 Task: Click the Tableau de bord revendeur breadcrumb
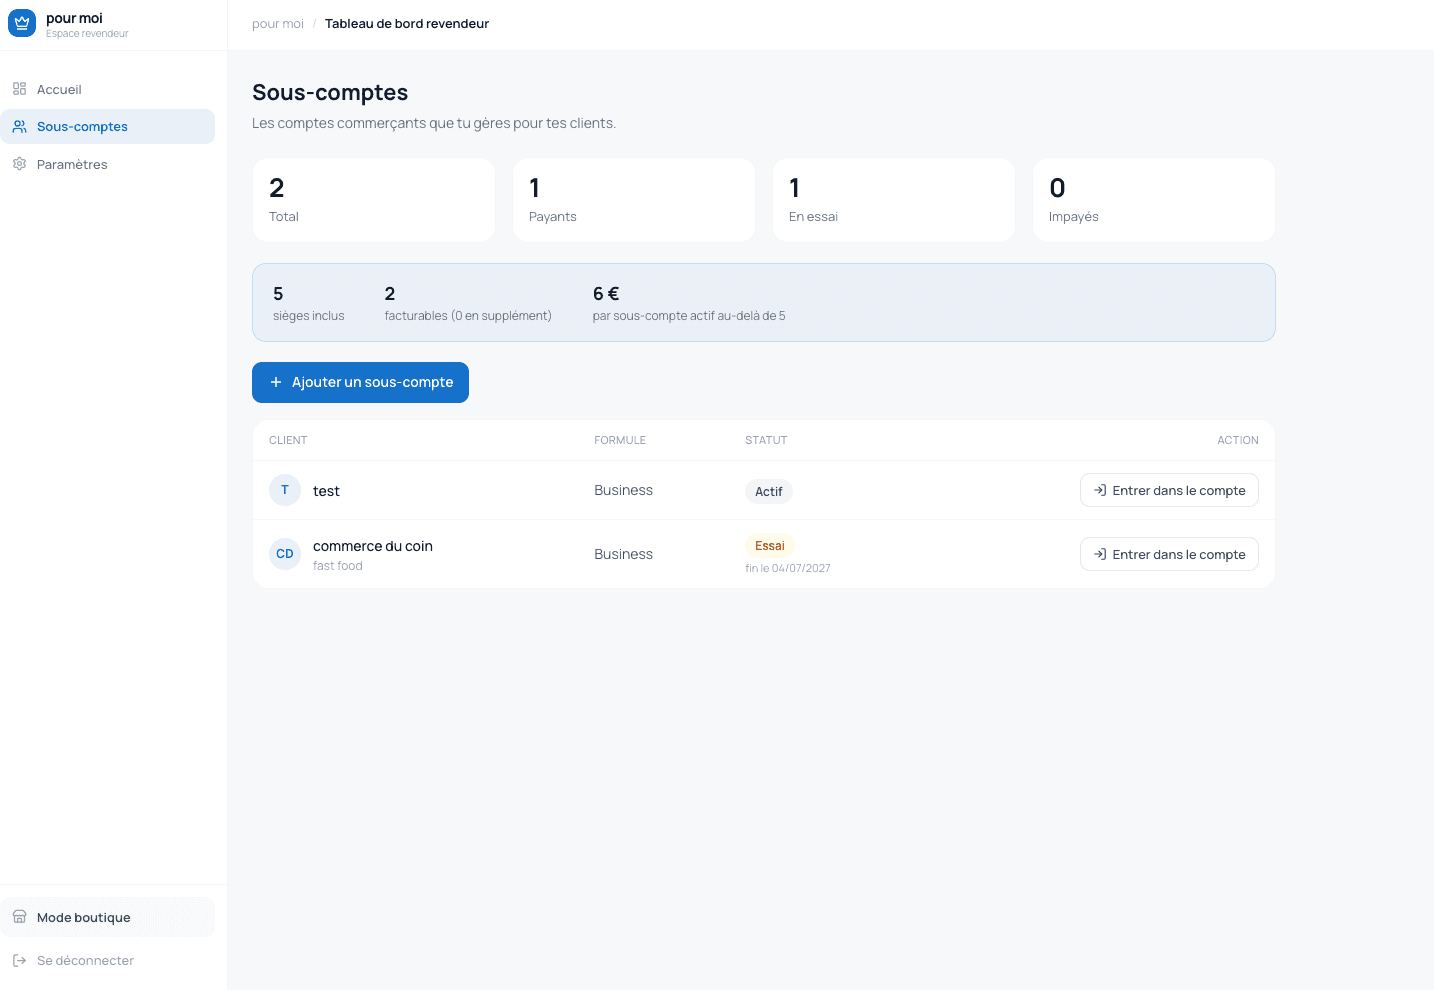pyautogui.click(x=407, y=23)
